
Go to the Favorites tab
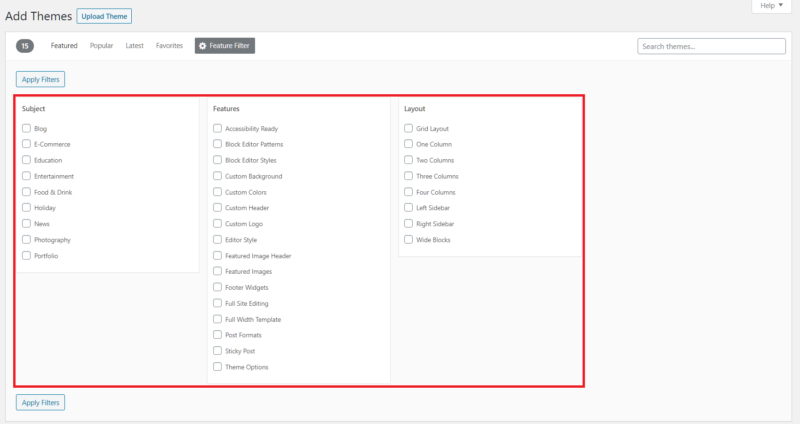(169, 45)
